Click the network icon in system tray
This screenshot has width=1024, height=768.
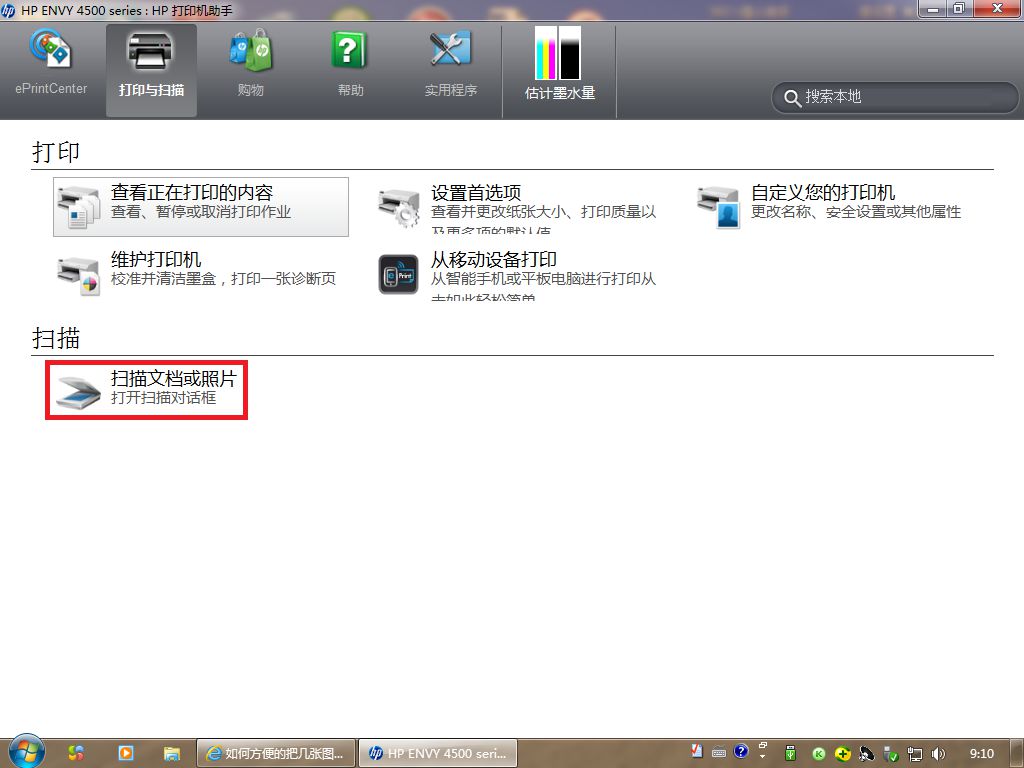point(915,754)
